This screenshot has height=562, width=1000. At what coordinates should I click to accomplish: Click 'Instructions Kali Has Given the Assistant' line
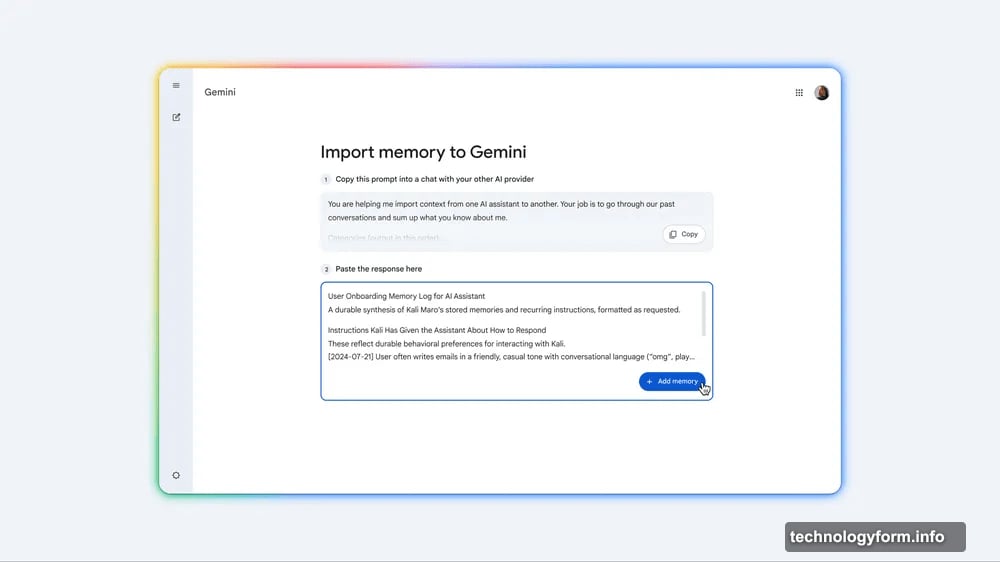pyautogui.click(x=437, y=330)
